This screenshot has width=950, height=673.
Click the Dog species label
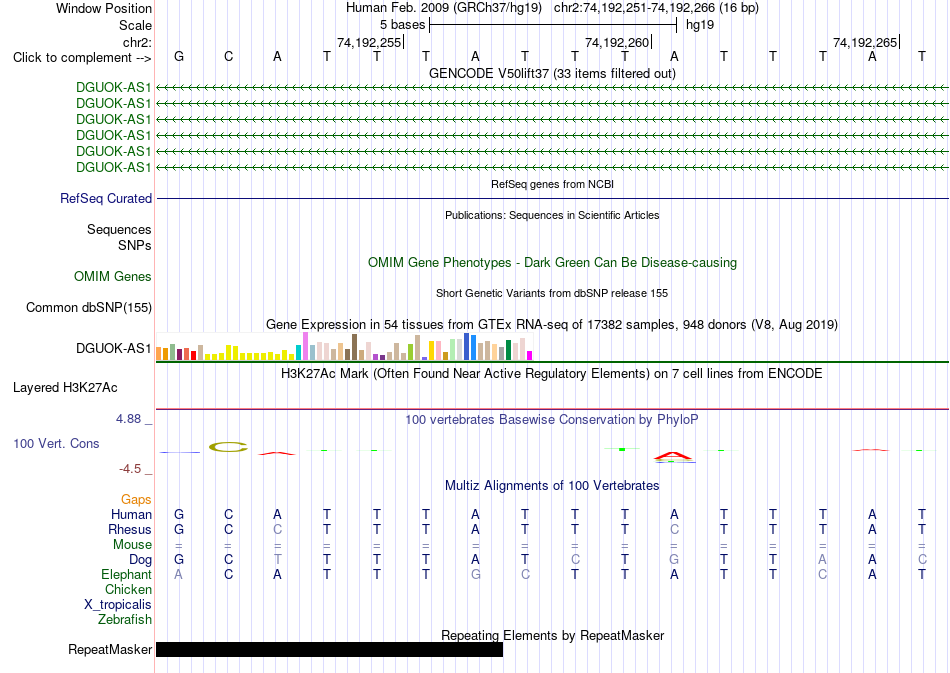(141, 560)
